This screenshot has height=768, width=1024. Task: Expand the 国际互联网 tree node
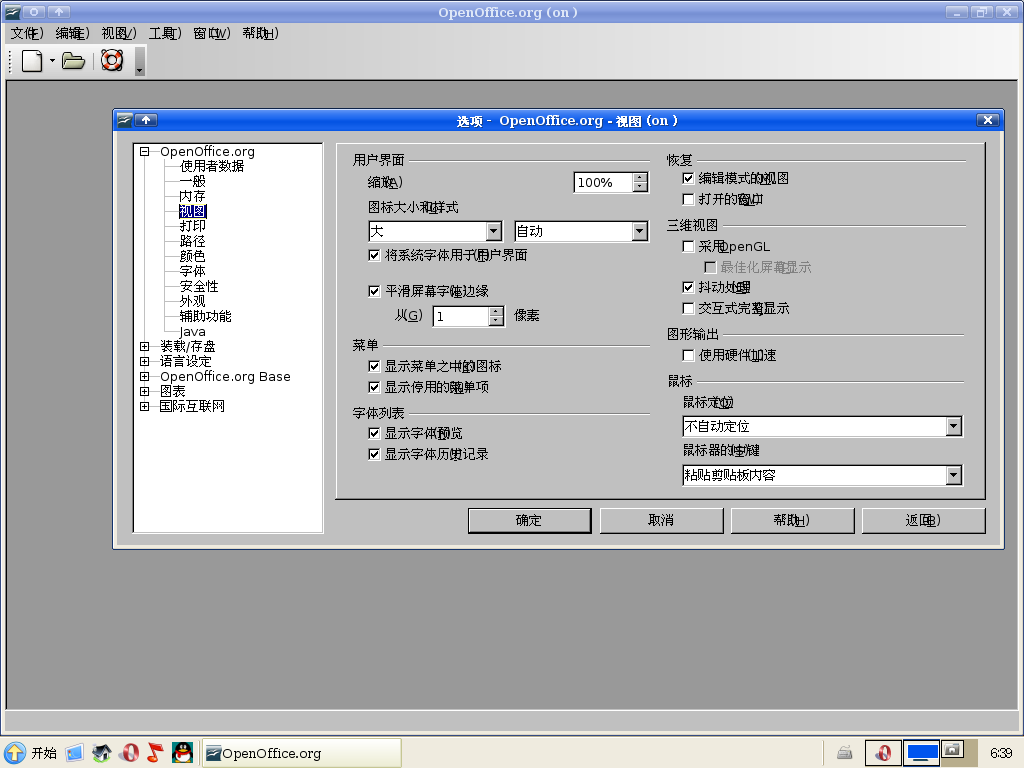[x=144, y=406]
